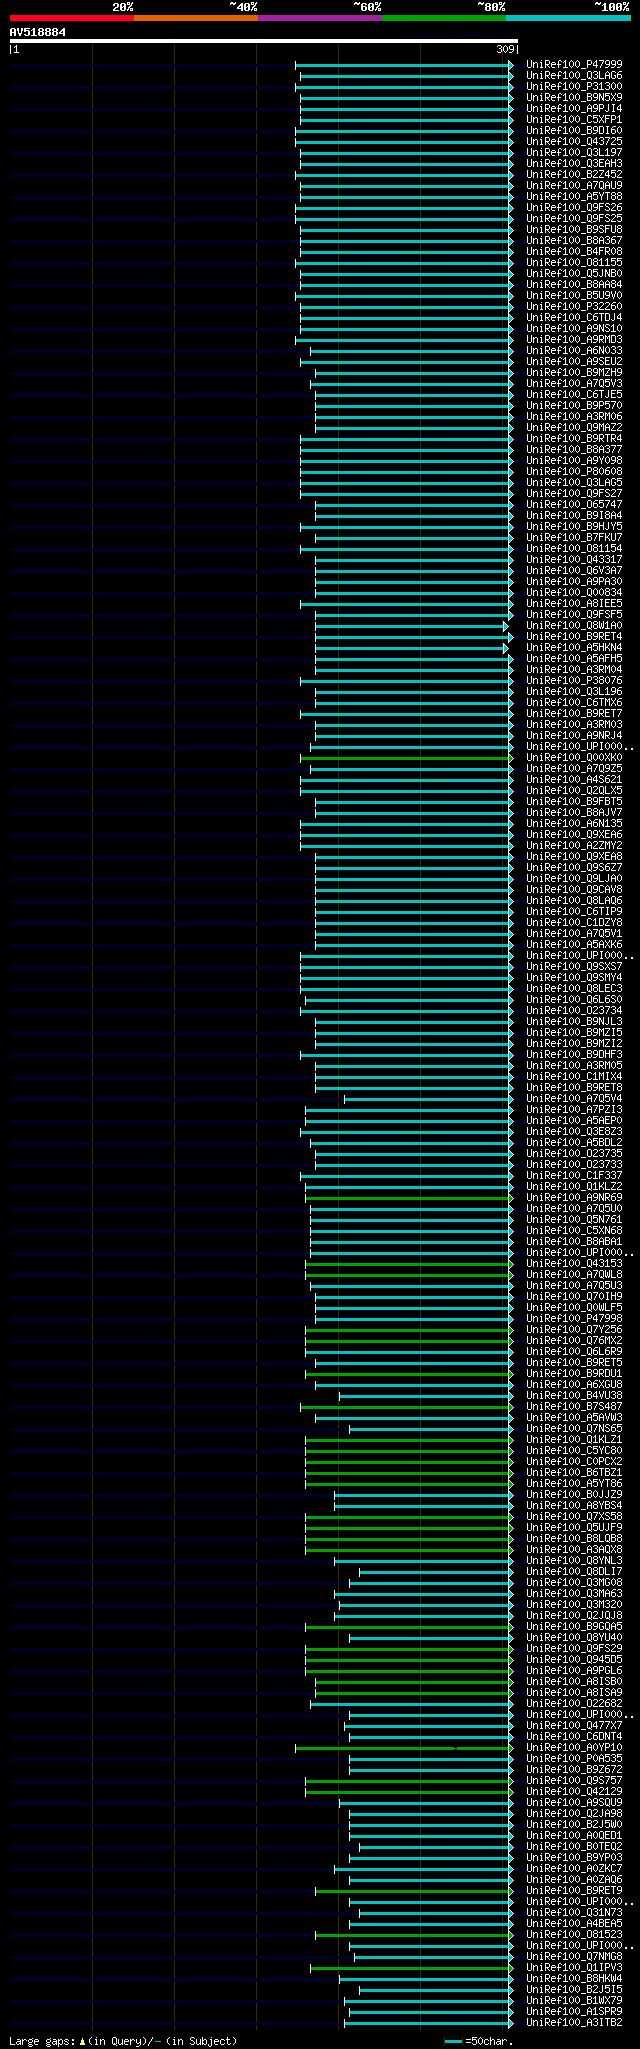Screen dimensions: 640x2049
Task: Select label UniRef100_A9NS10
Action: pyautogui.click(x=574, y=328)
